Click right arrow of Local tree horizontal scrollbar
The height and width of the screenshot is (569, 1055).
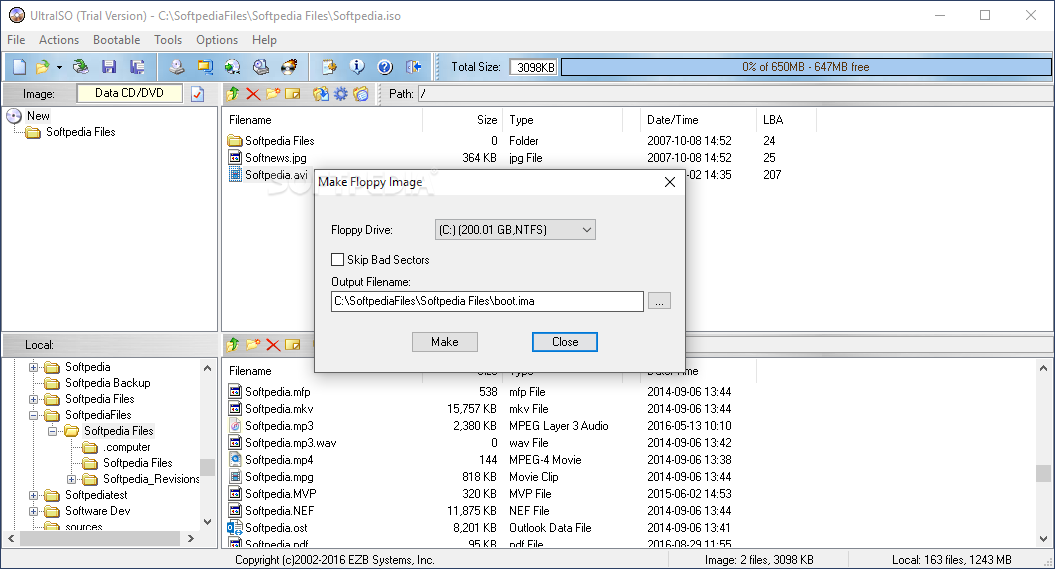click(190, 538)
